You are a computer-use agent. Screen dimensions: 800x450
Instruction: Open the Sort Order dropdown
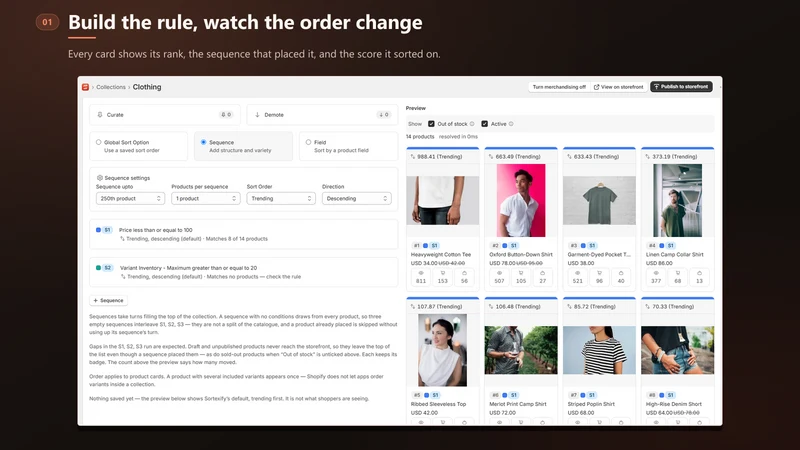[x=281, y=198]
